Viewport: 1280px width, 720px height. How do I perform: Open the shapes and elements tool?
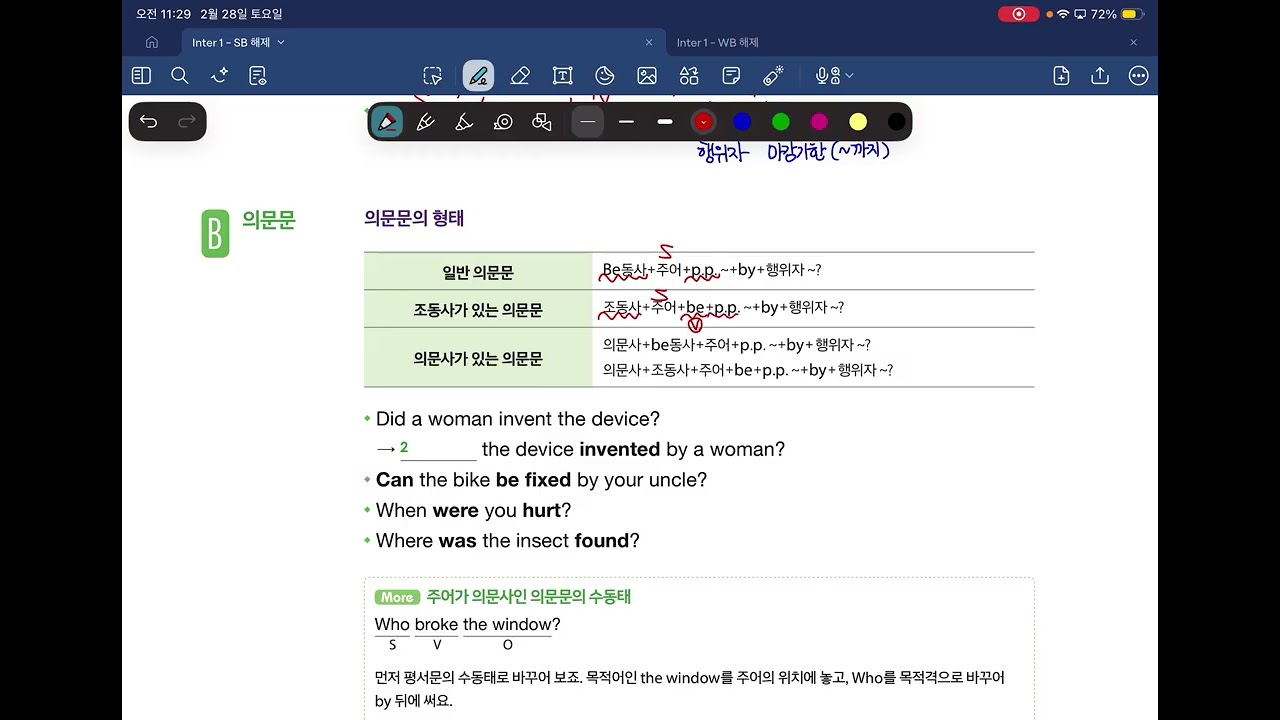[689, 76]
